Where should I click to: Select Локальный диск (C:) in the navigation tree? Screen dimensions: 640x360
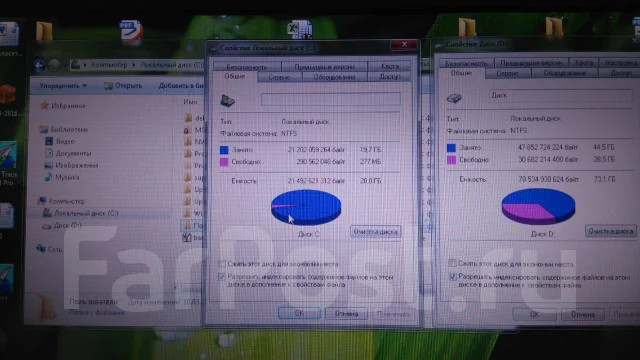click(x=80, y=213)
